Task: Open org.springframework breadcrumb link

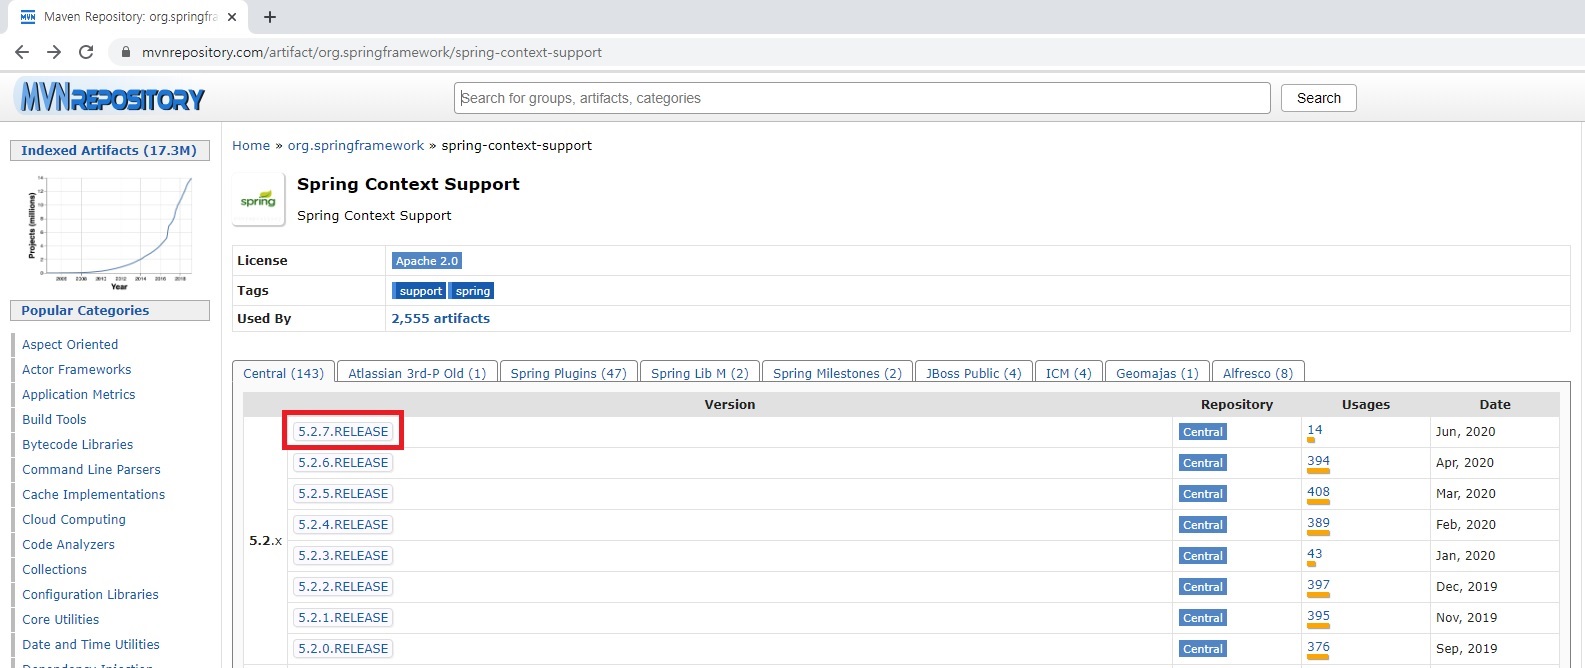Action: coord(356,145)
